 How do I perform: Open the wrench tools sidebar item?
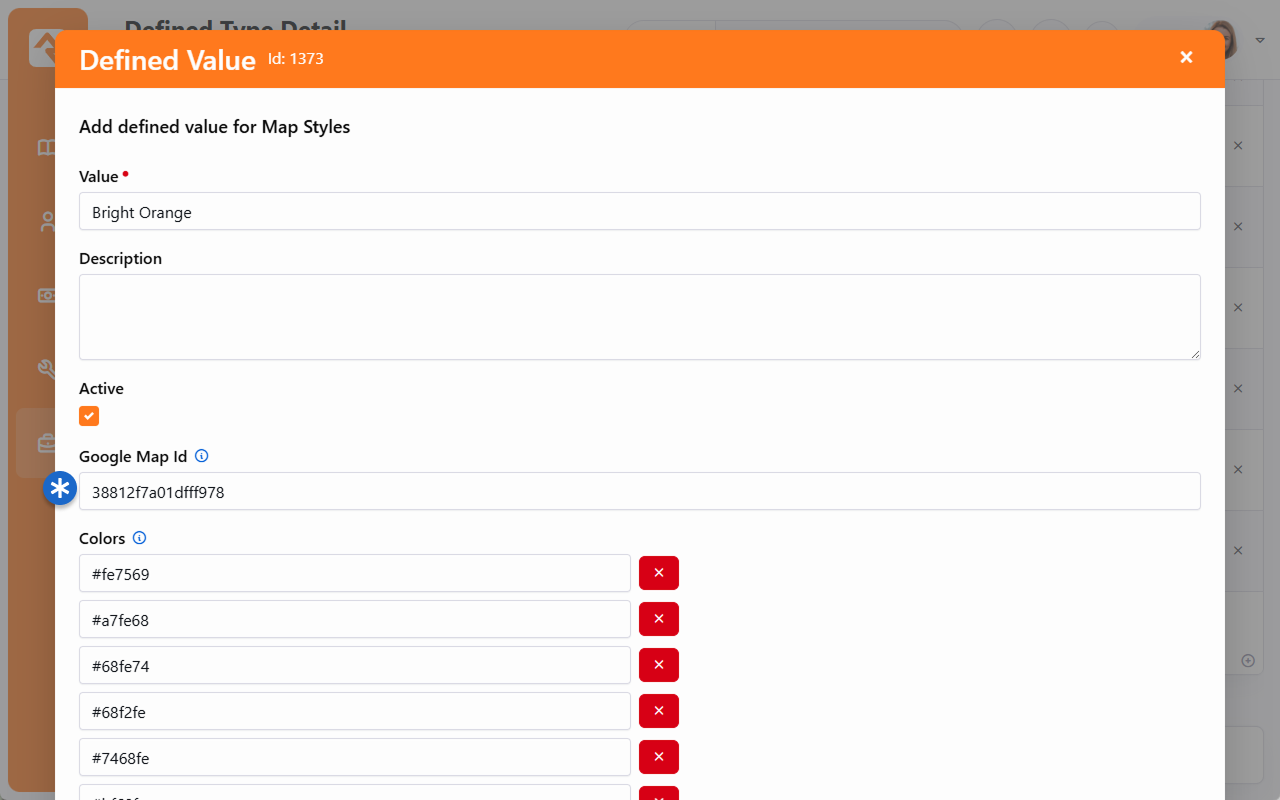pos(47,369)
